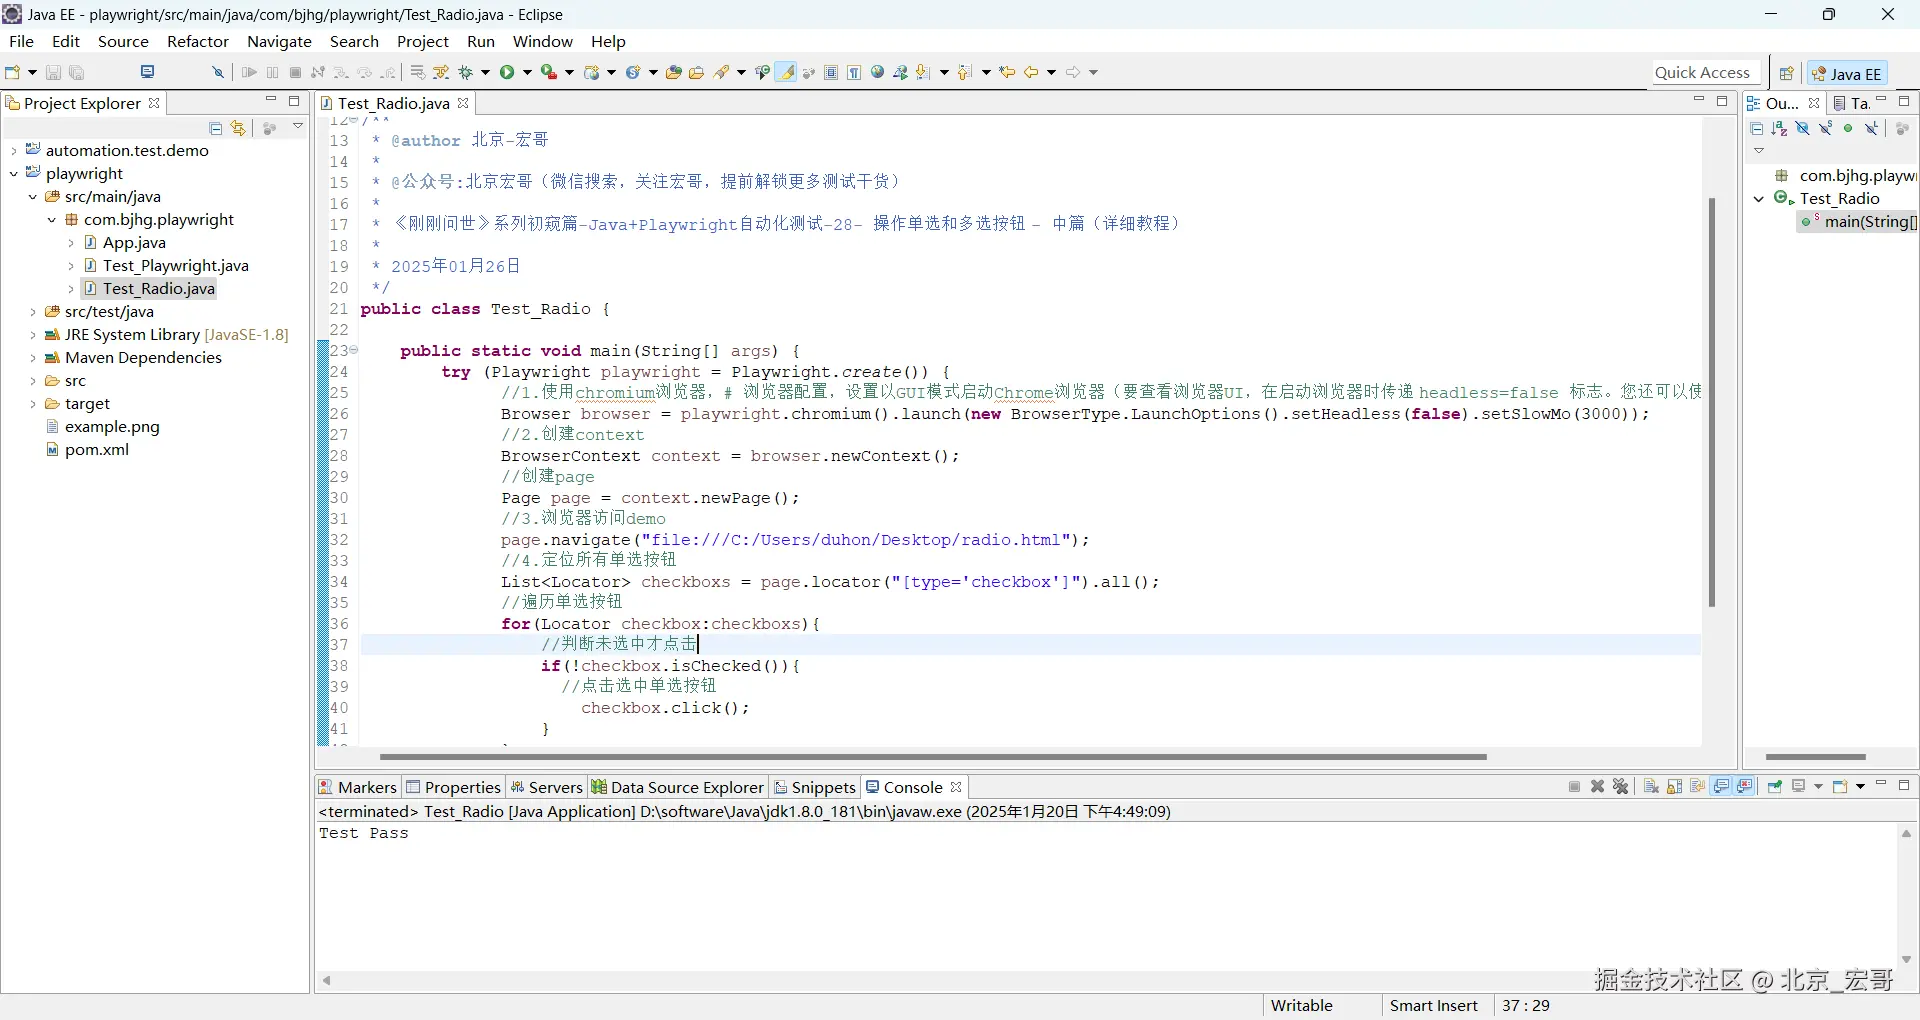Screen dimensions: 1920x1020
Task: Select pom.xml in Project Explorer
Action: (x=96, y=450)
